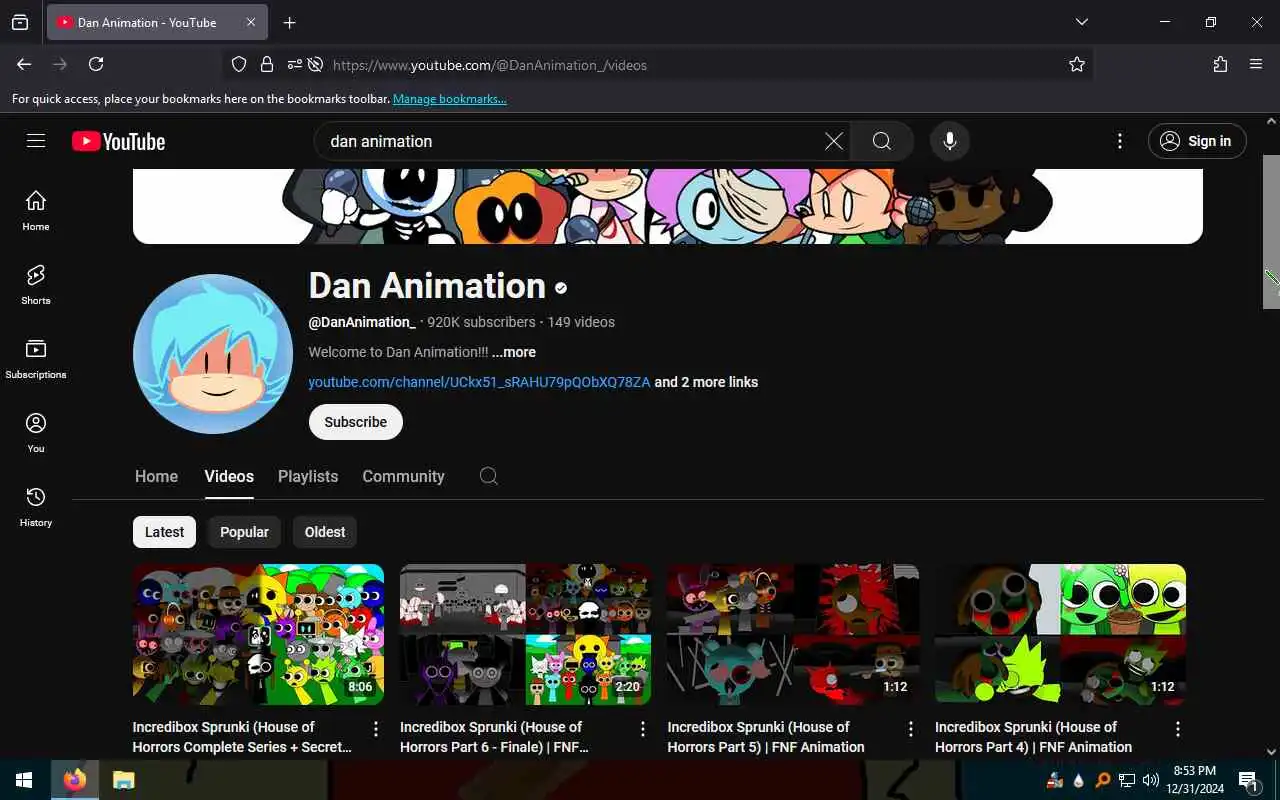Open options for House of Horrors Part 4 video

pos(1178,729)
